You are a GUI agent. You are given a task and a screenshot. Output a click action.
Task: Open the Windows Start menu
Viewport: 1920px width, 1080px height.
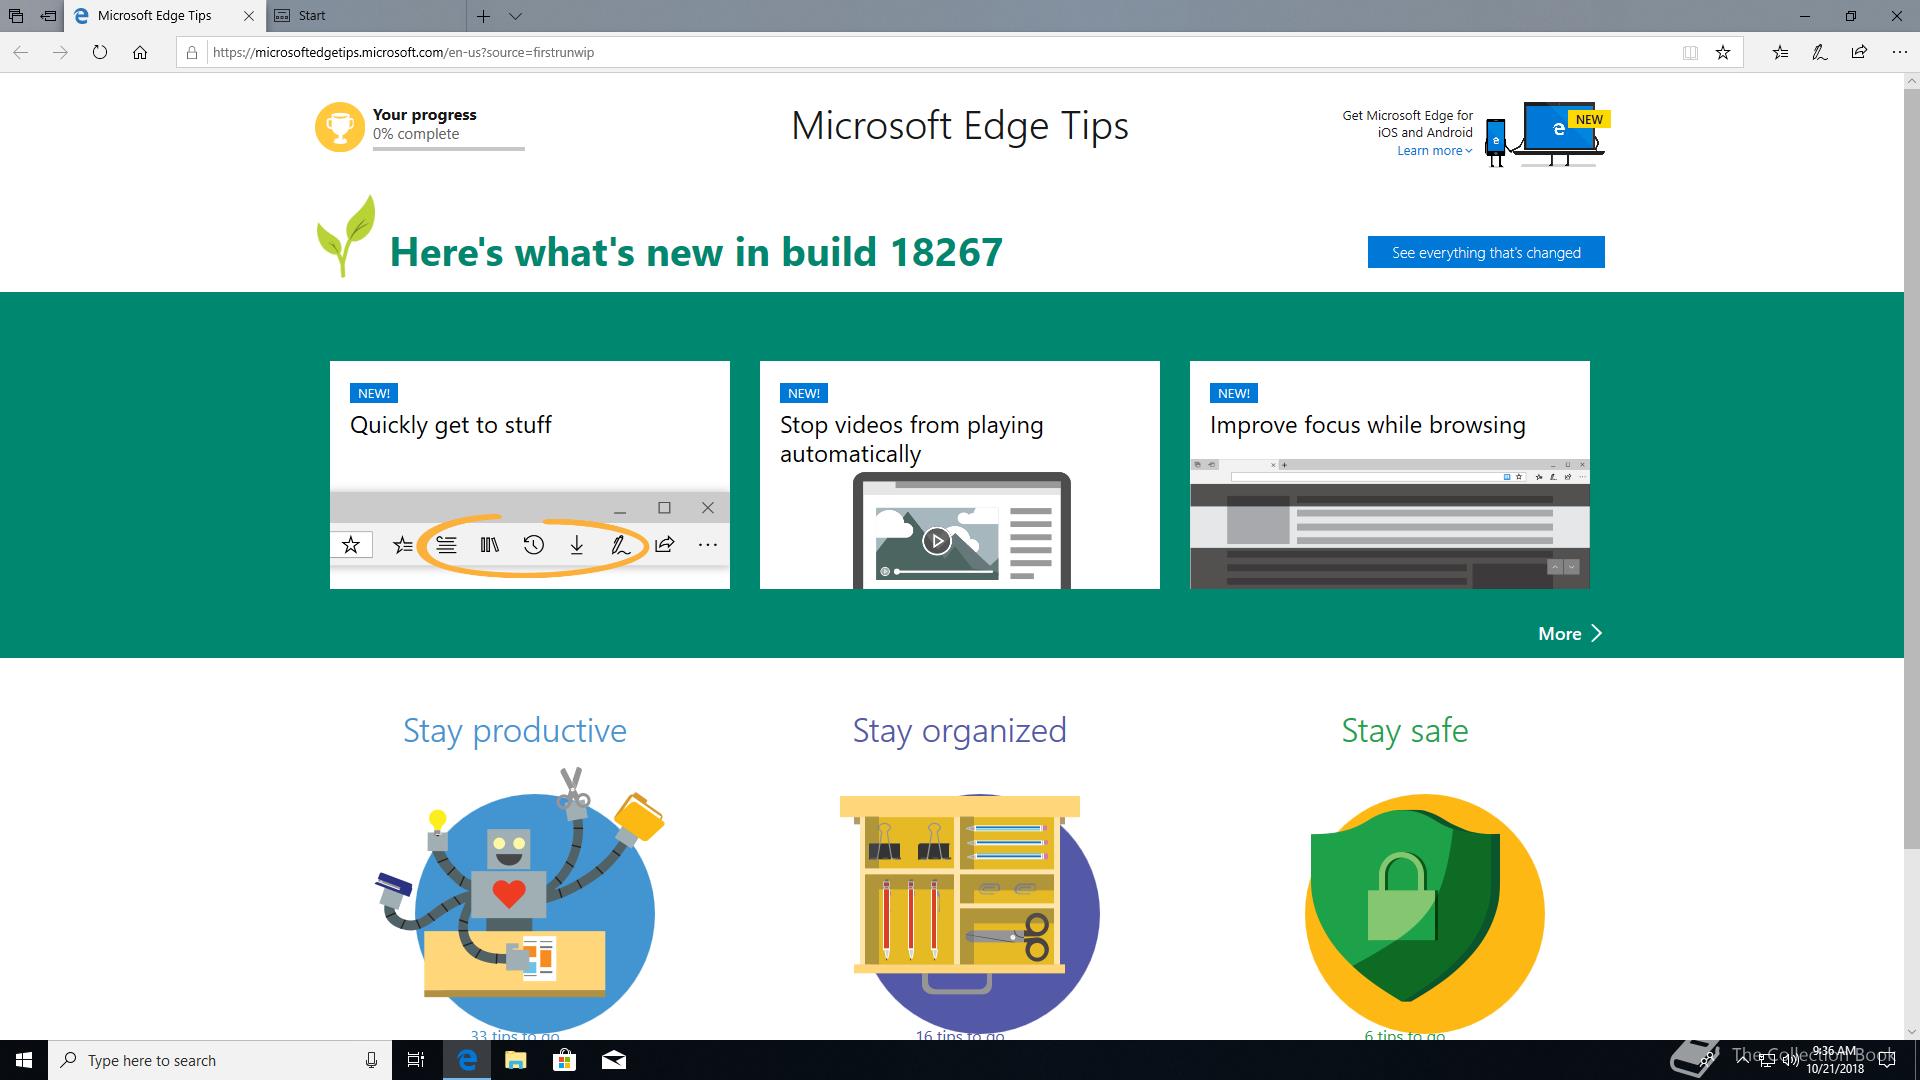(x=24, y=1060)
